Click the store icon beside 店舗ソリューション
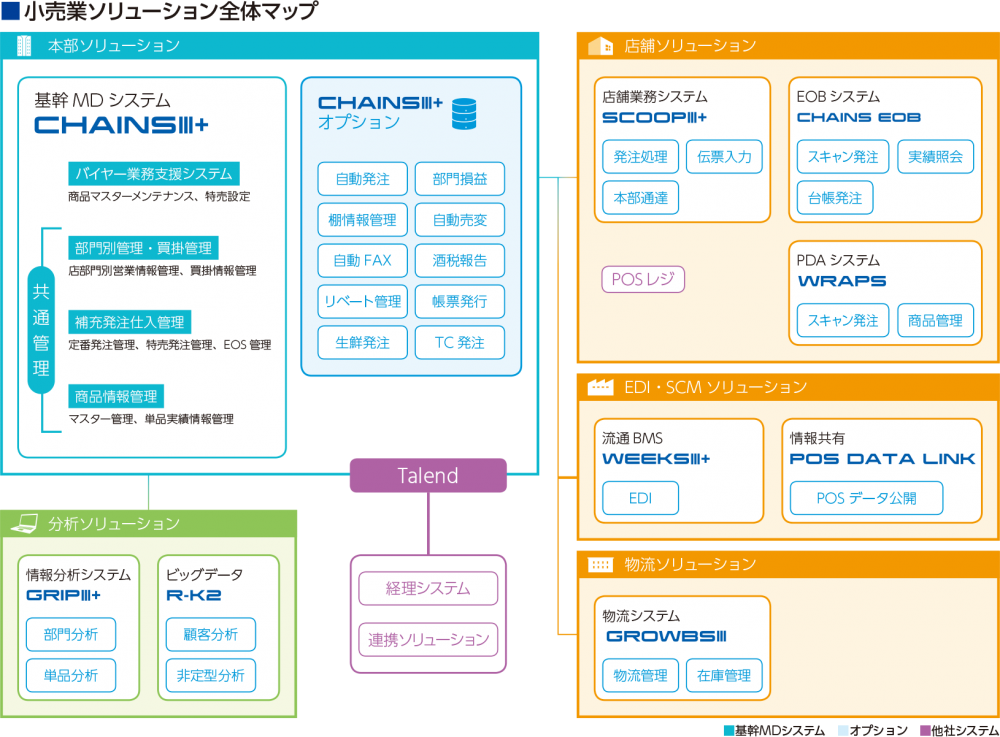 pyautogui.click(x=600, y=46)
